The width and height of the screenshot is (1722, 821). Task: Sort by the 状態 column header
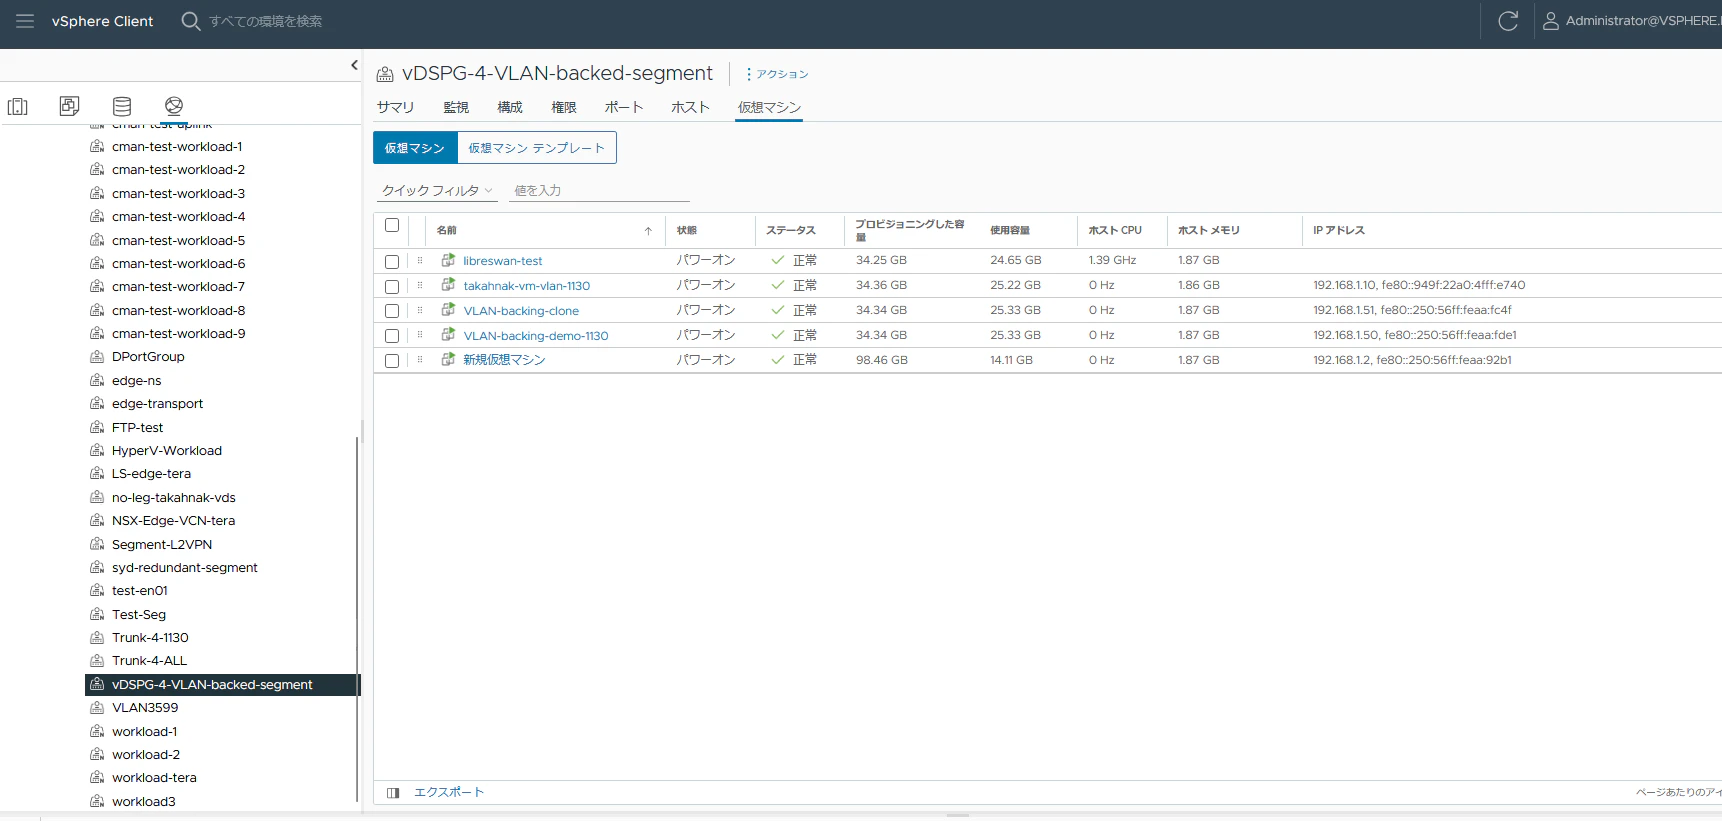tap(687, 231)
